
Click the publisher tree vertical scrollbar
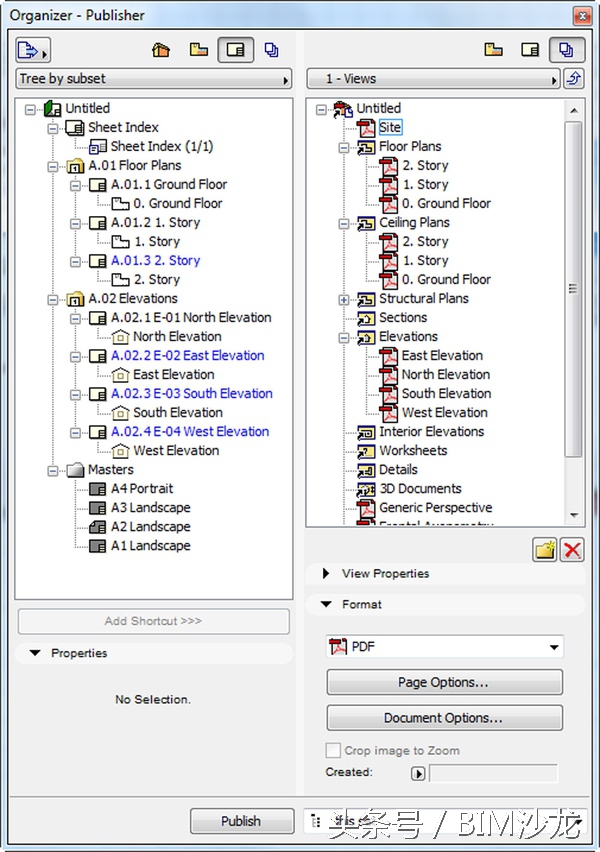click(574, 290)
